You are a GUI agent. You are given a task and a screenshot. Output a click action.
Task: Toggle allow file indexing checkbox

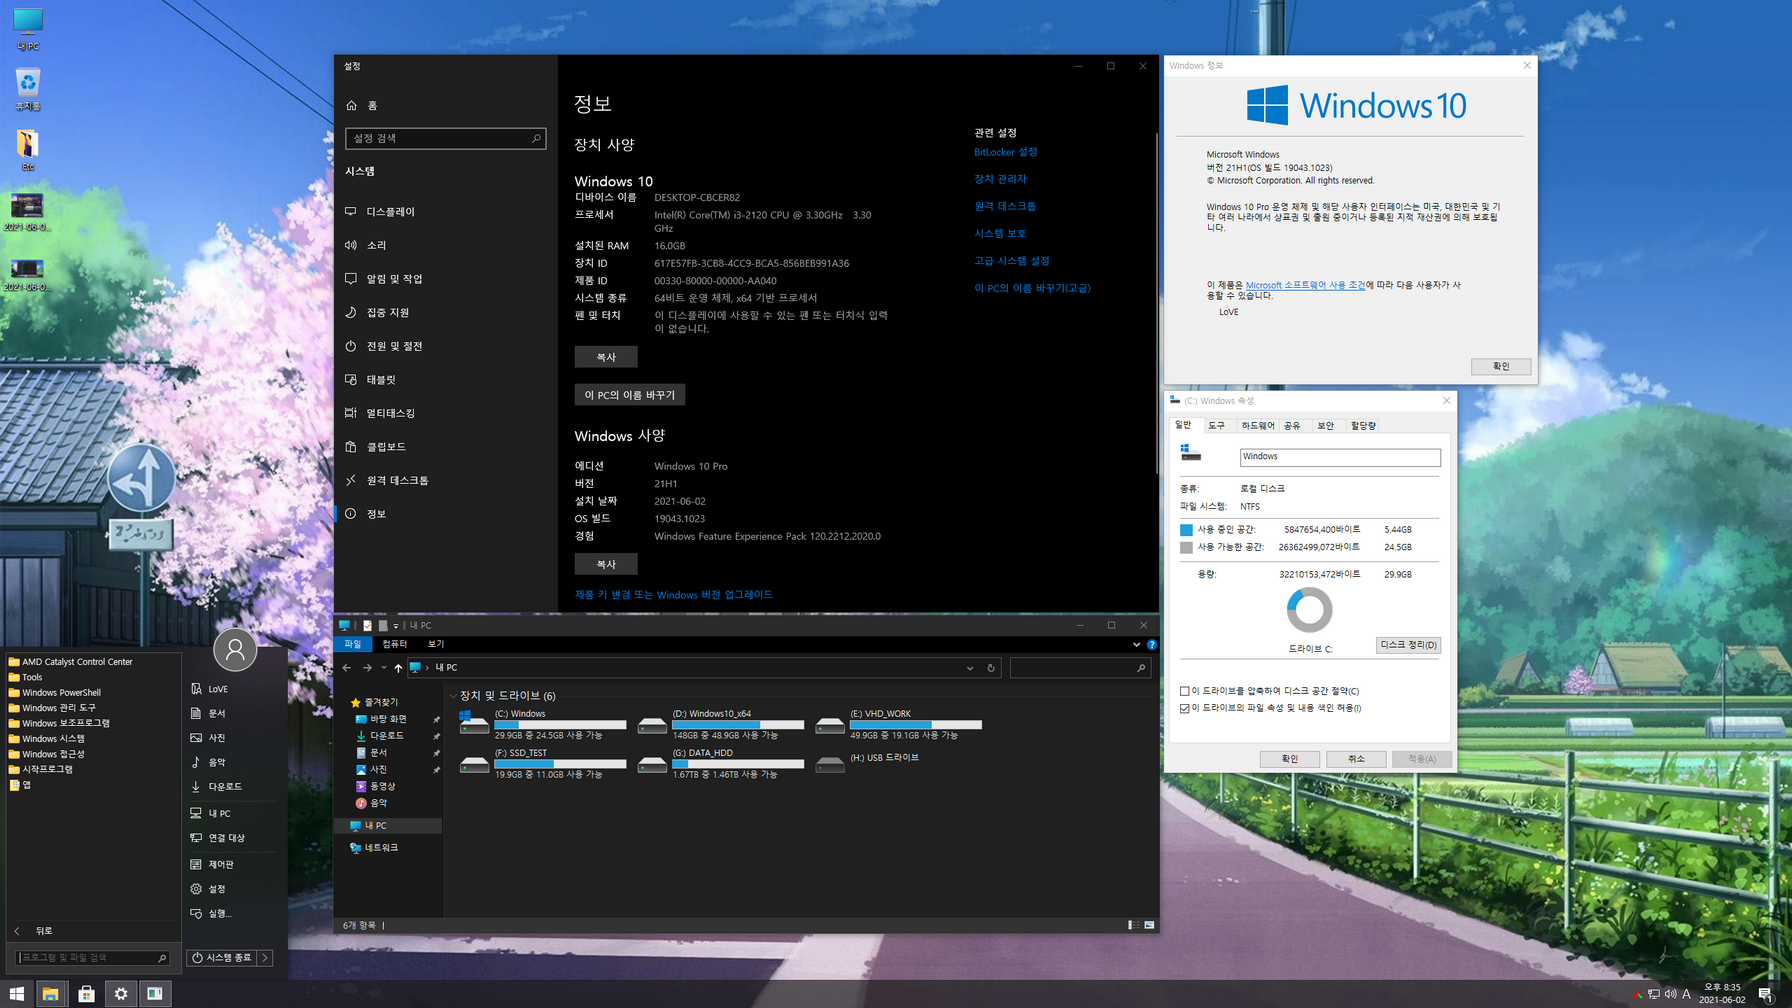point(1185,708)
